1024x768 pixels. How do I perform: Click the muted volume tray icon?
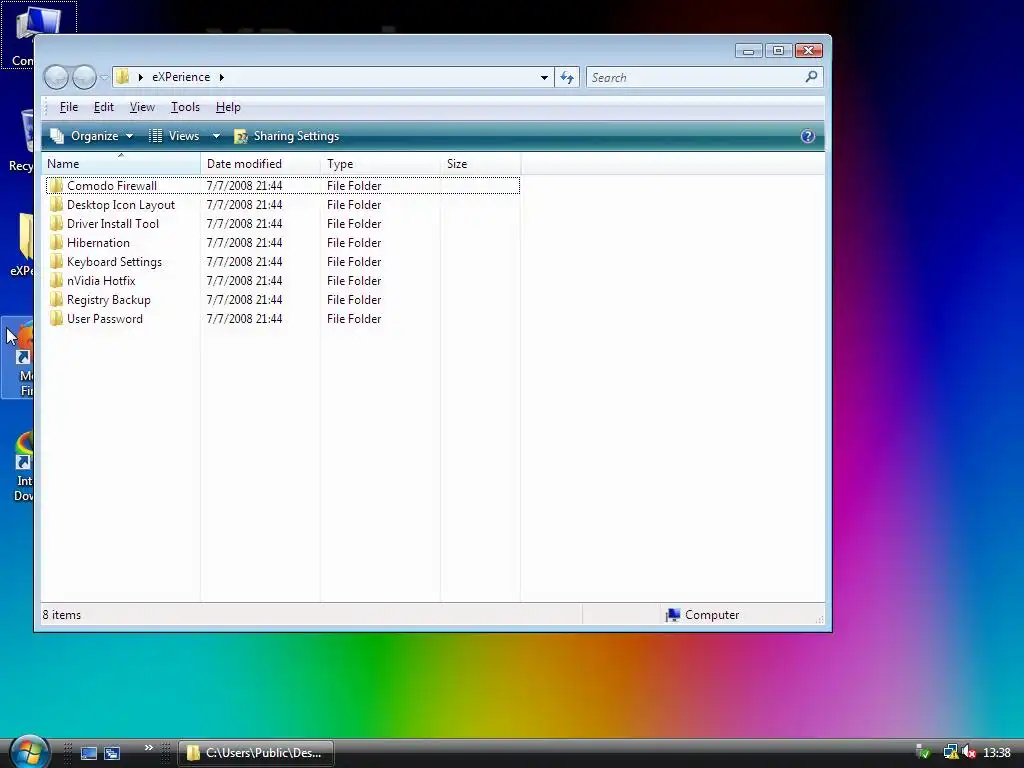pos(969,752)
